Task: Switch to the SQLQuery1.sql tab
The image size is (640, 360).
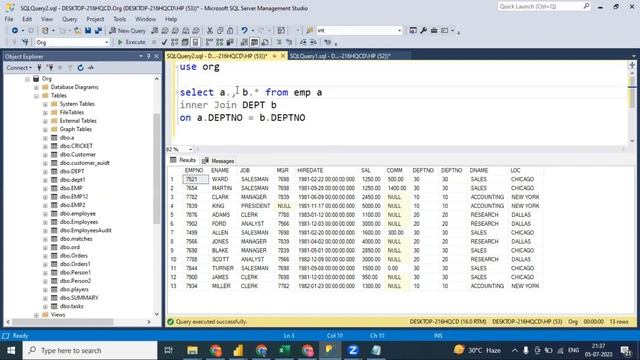Action: [x=340, y=56]
